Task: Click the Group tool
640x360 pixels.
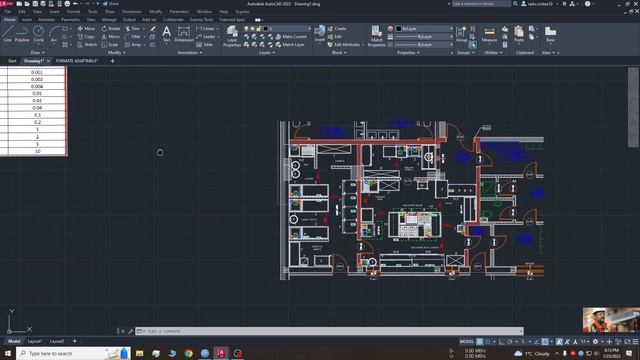Action: tap(462, 34)
